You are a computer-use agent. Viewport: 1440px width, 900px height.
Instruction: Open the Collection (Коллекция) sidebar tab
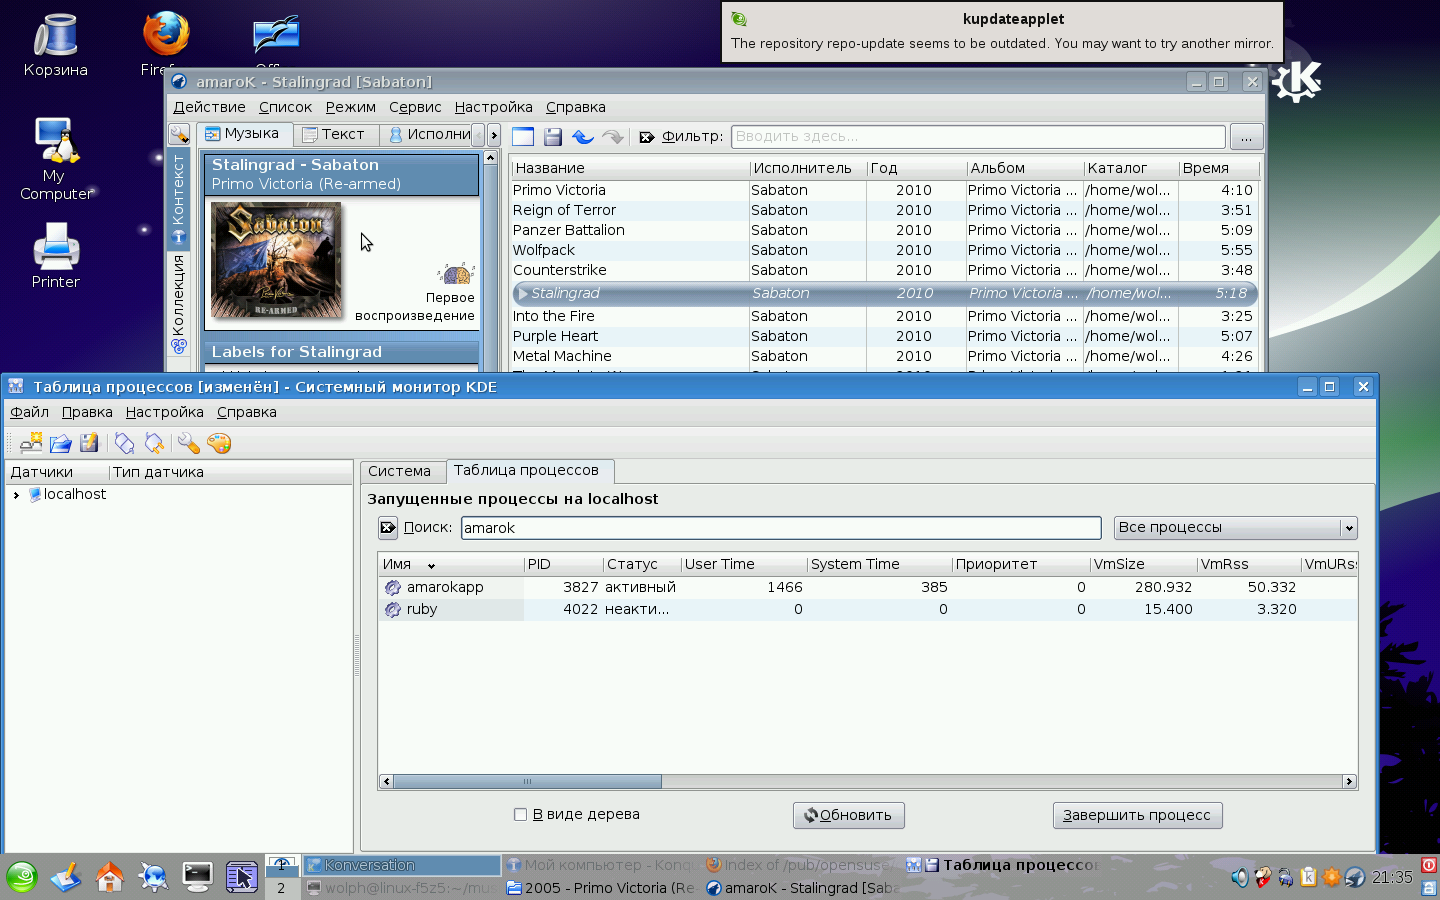[179, 305]
